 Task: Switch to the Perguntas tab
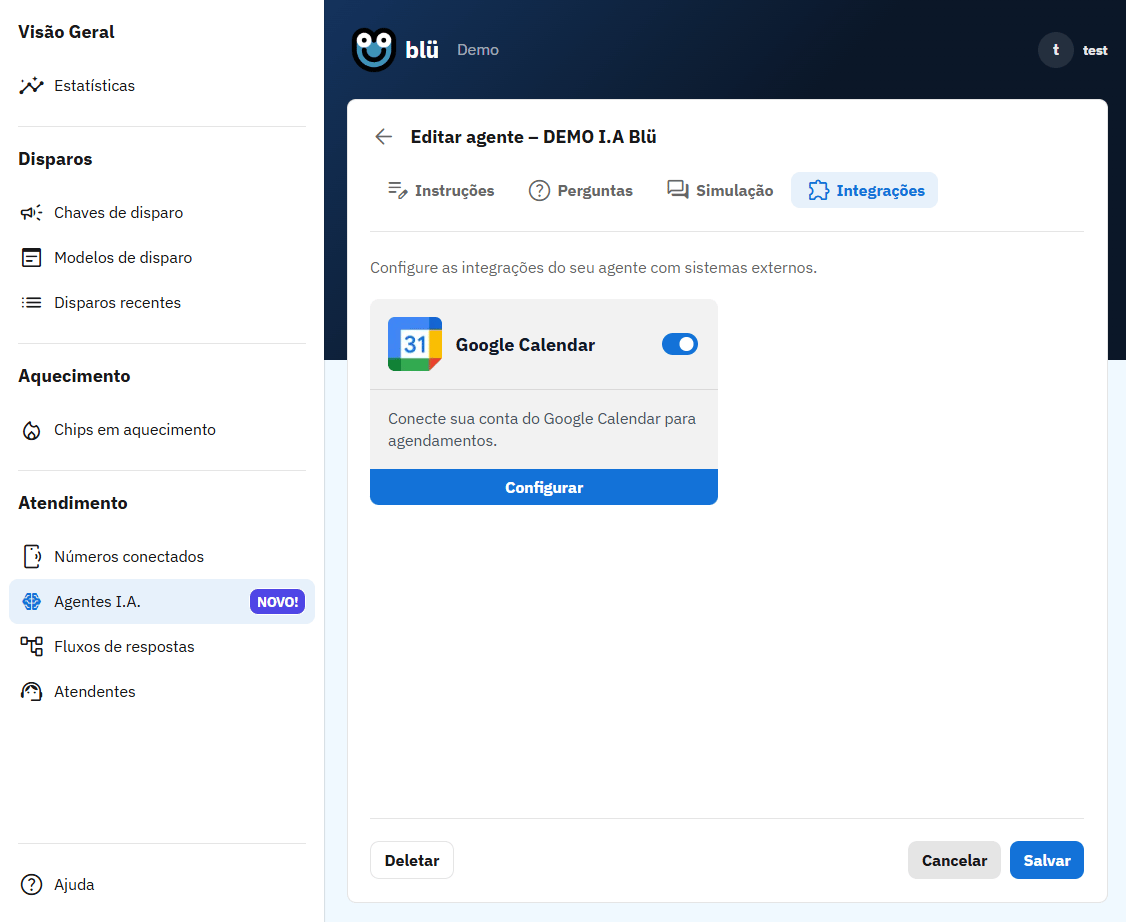[580, 190]
